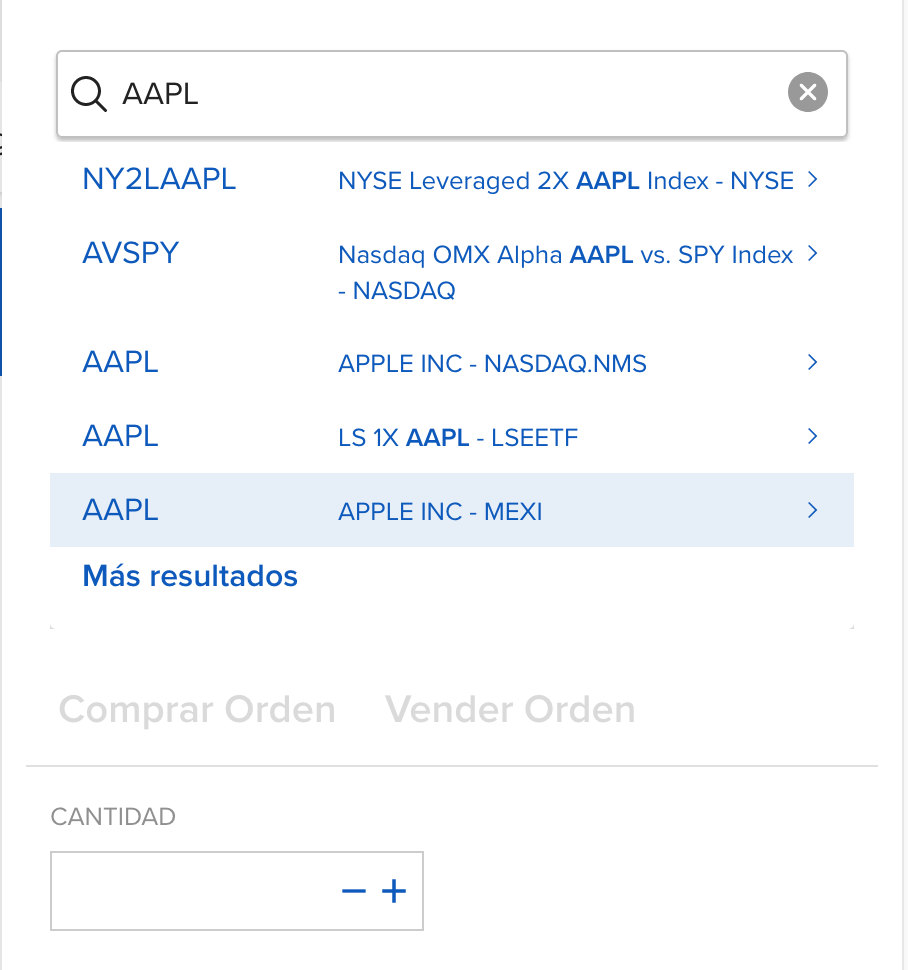The image size is (908, 970).
Task: Select the APPLE INC - NASDAQ.NMS description
Action: coord(492,364)
